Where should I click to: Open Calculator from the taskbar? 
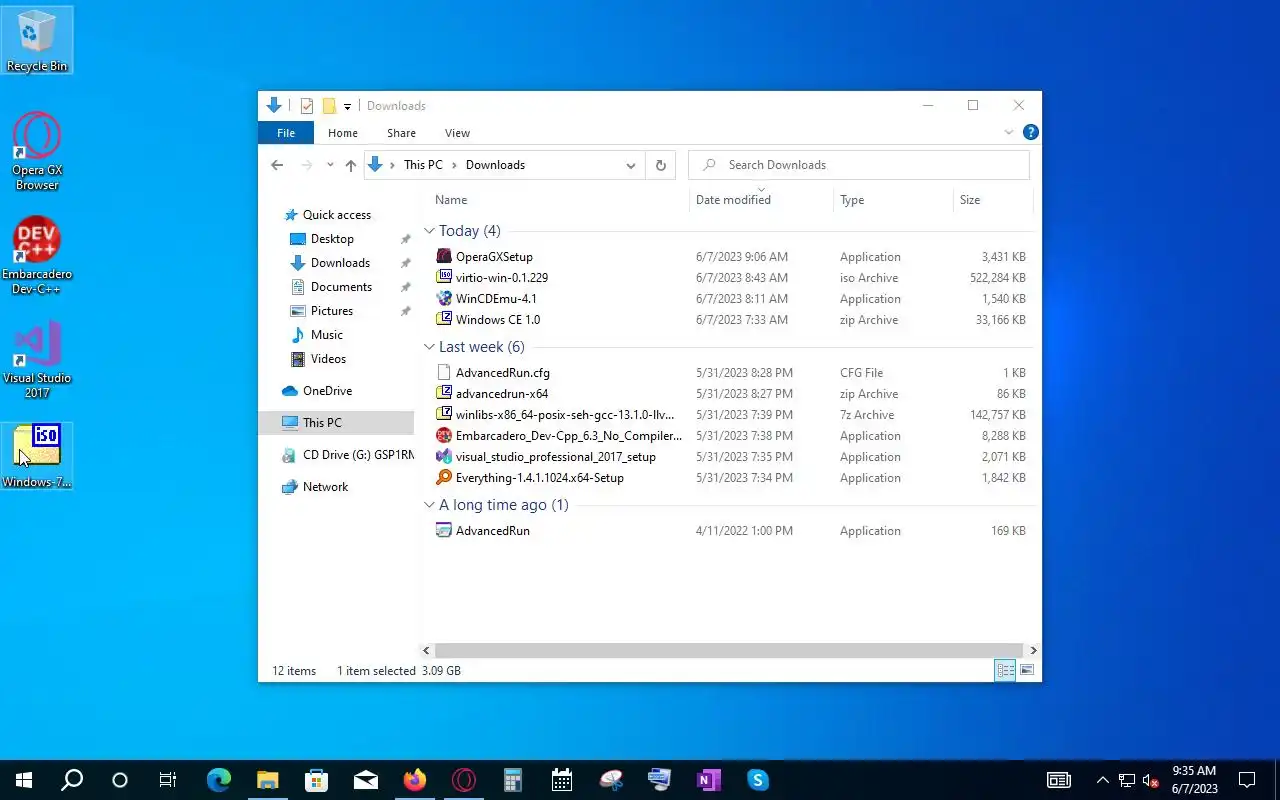[512, 780]
